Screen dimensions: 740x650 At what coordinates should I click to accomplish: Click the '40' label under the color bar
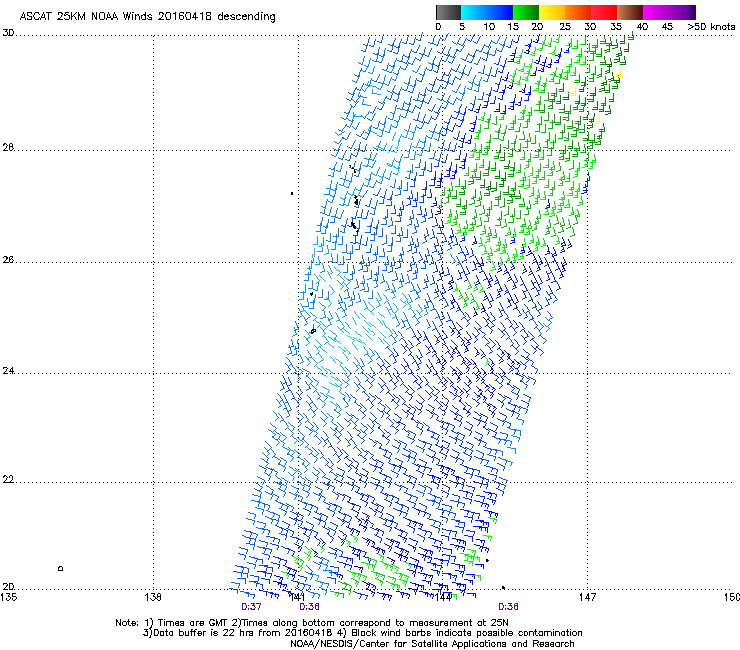click(x=642, y=27)
